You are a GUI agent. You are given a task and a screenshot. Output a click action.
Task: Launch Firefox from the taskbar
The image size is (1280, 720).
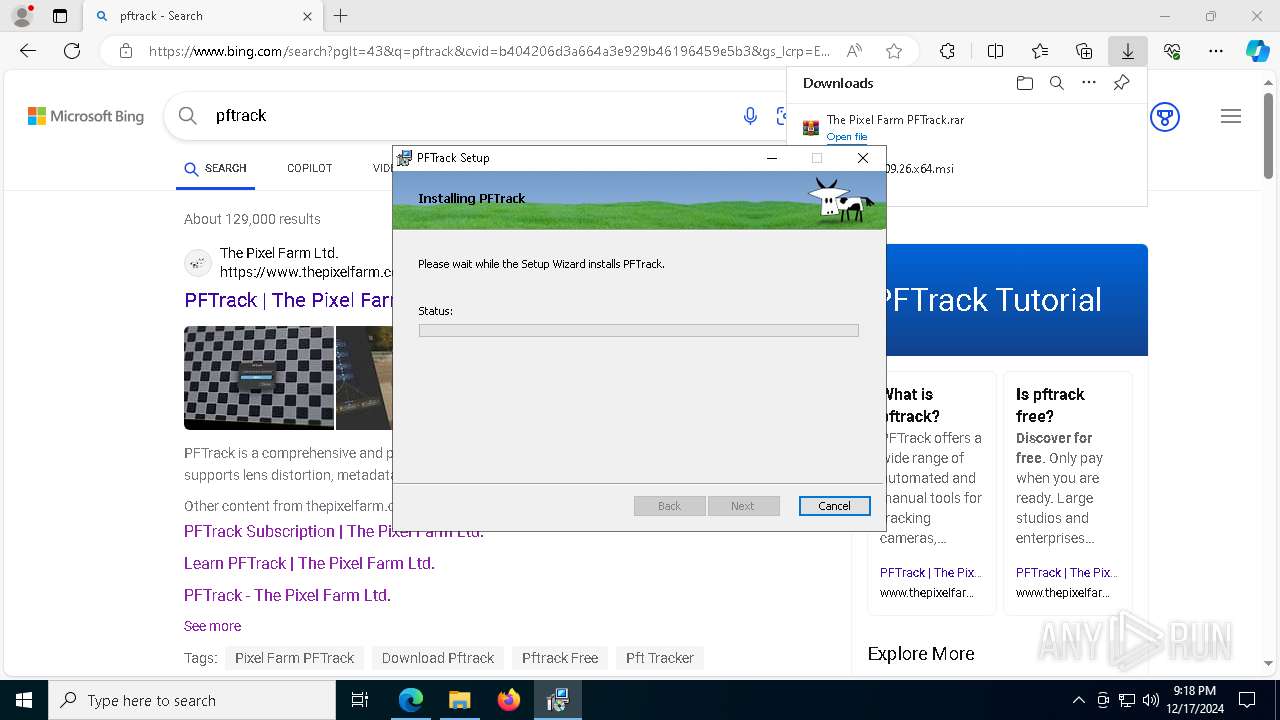tap(508, 700)
